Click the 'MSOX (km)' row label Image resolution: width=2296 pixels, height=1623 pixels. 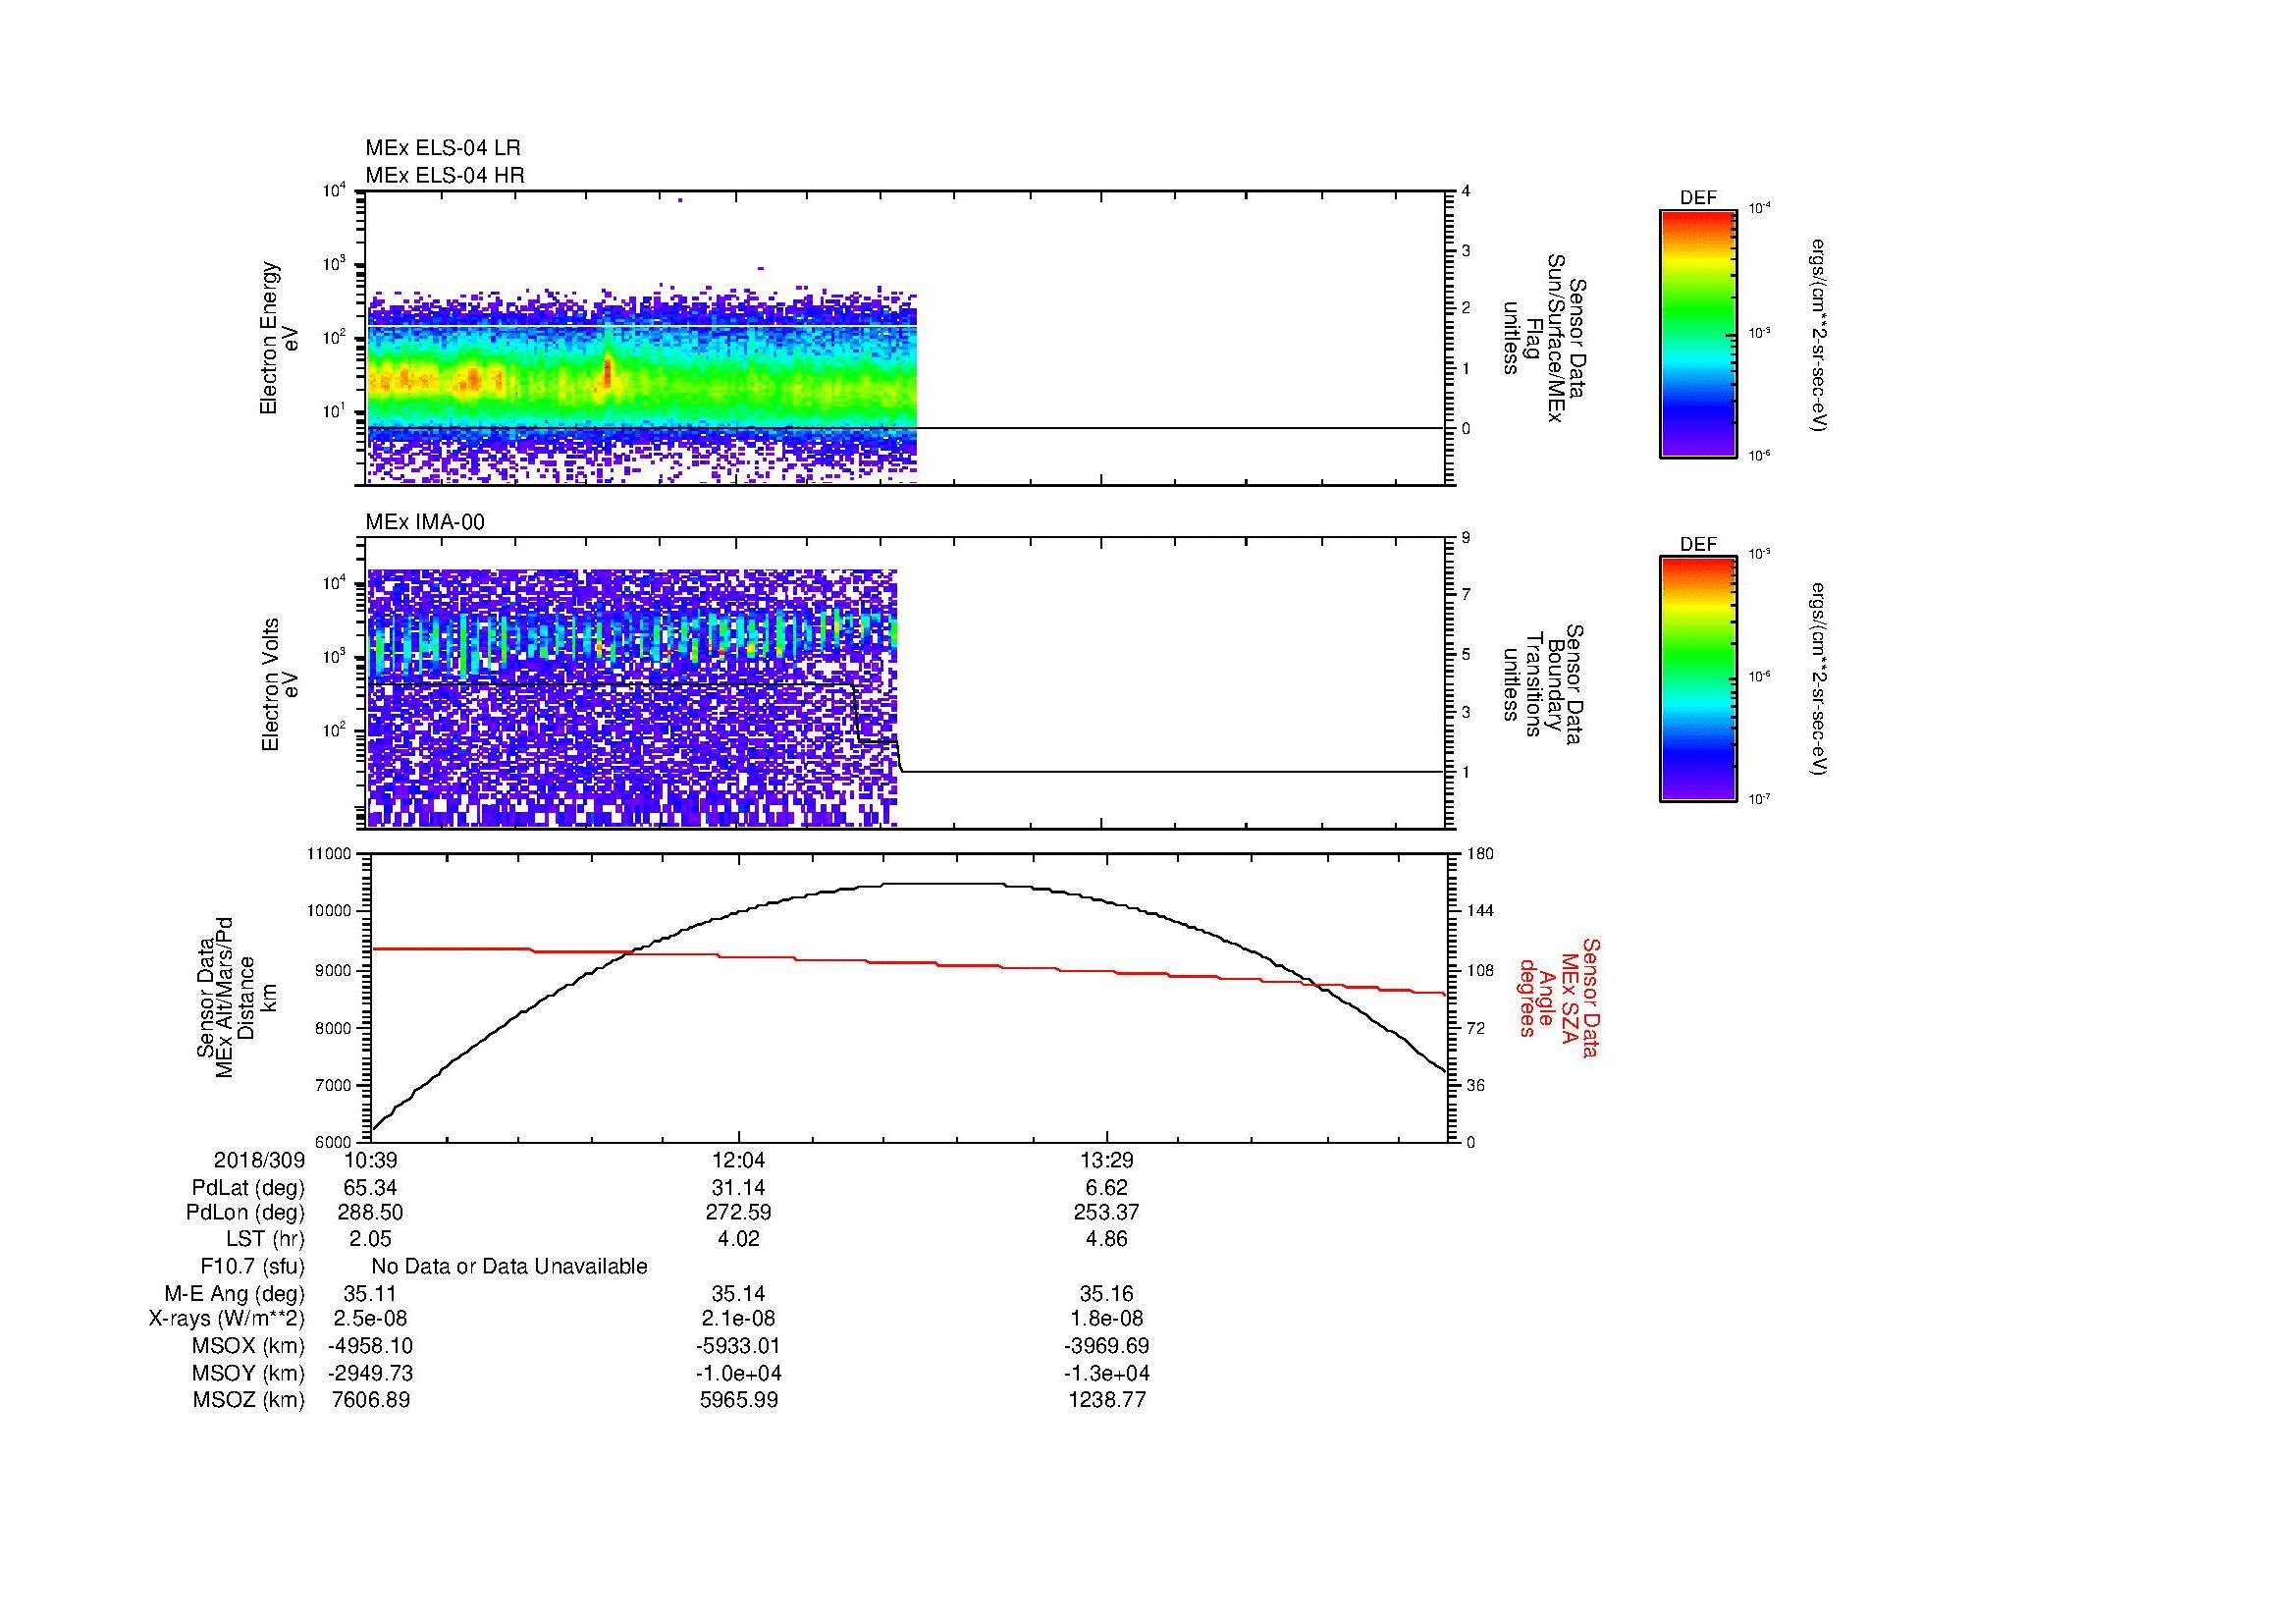pyautogui.click(x=248, y=1346)
